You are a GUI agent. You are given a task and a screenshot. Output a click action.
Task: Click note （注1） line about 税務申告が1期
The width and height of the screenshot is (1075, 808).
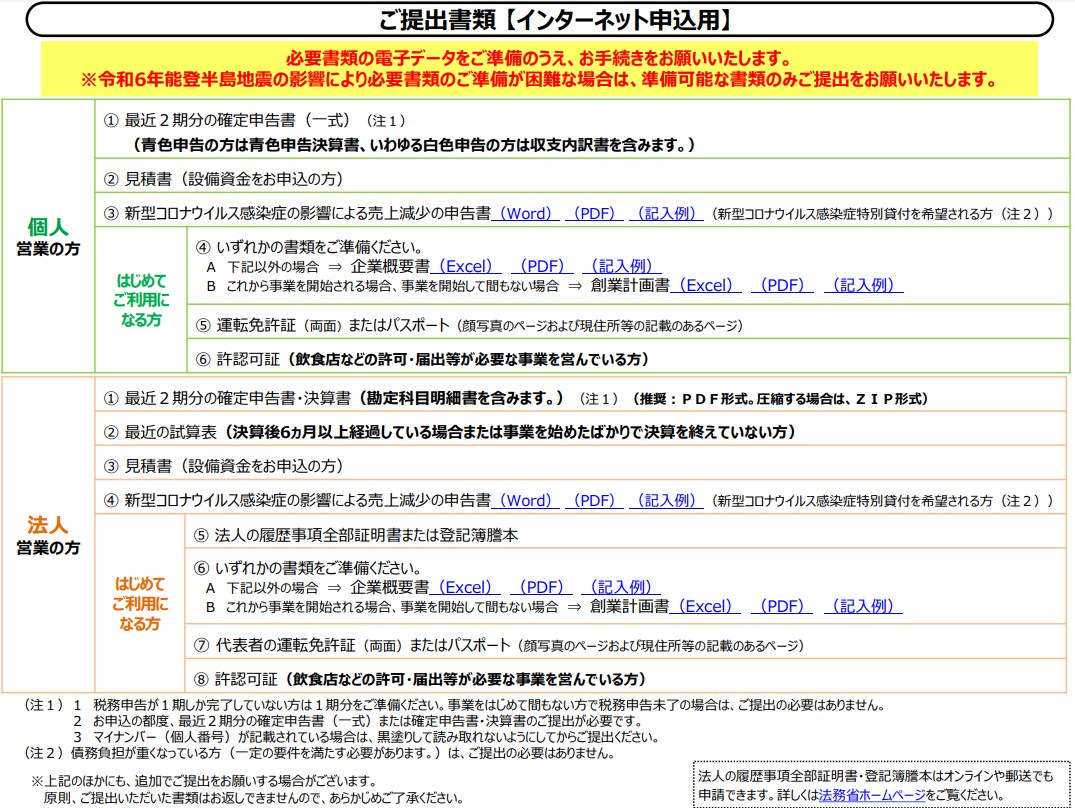click(454, 705)
